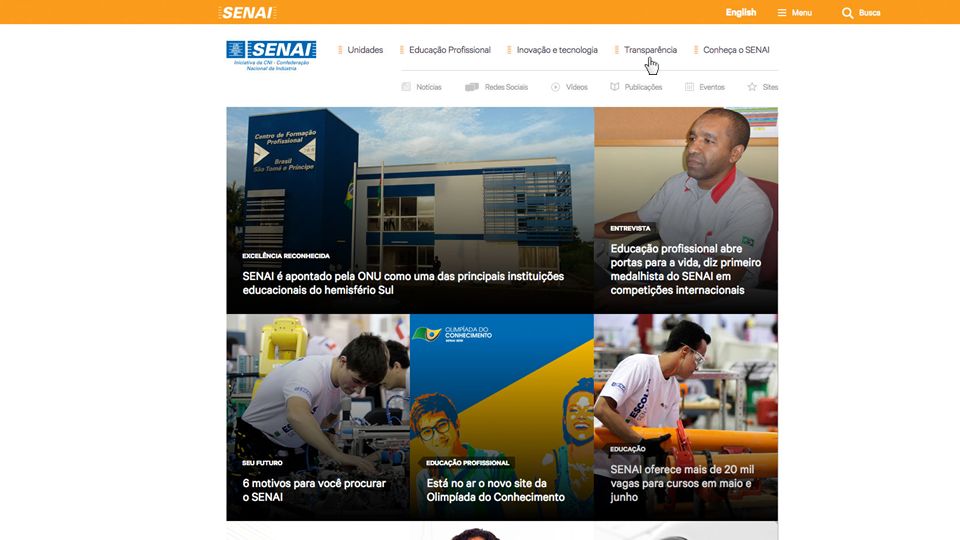The image size is (960, 540).
Task: Click the Sites star icon
Action: pyautogui.click(x=752, y=87)
